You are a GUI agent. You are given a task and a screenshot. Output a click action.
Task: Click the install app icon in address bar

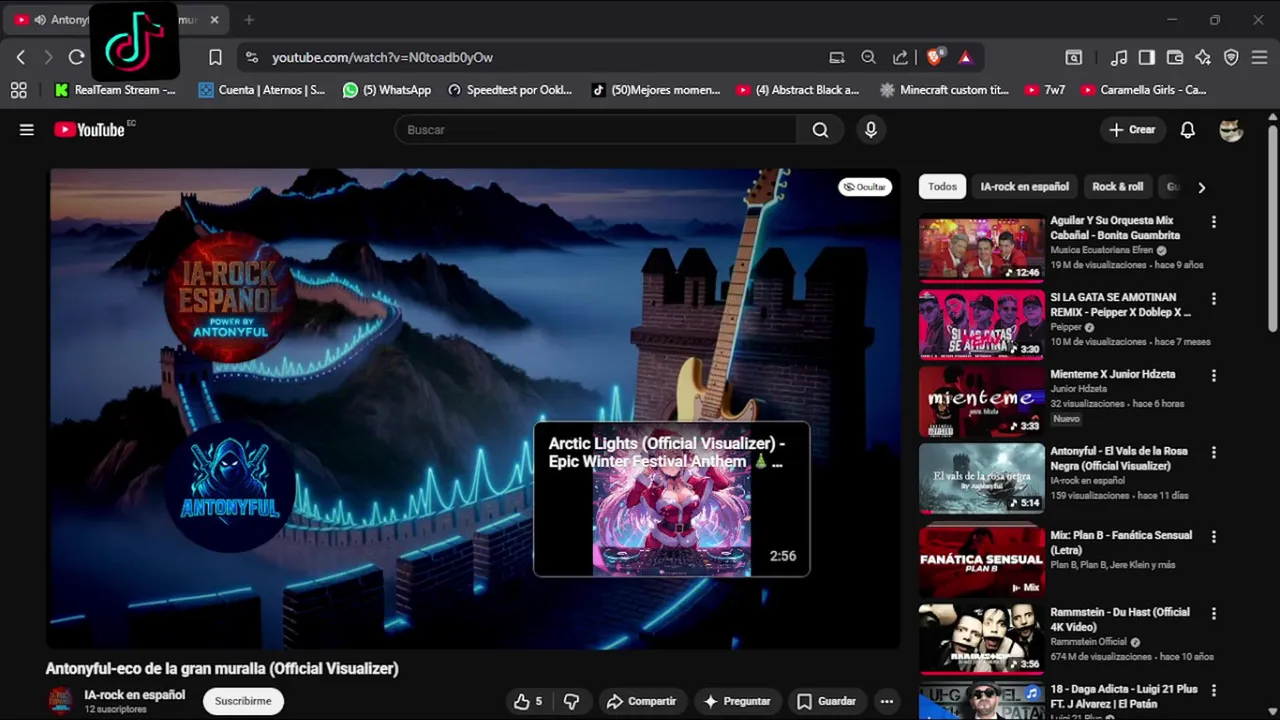coord(837,57)
